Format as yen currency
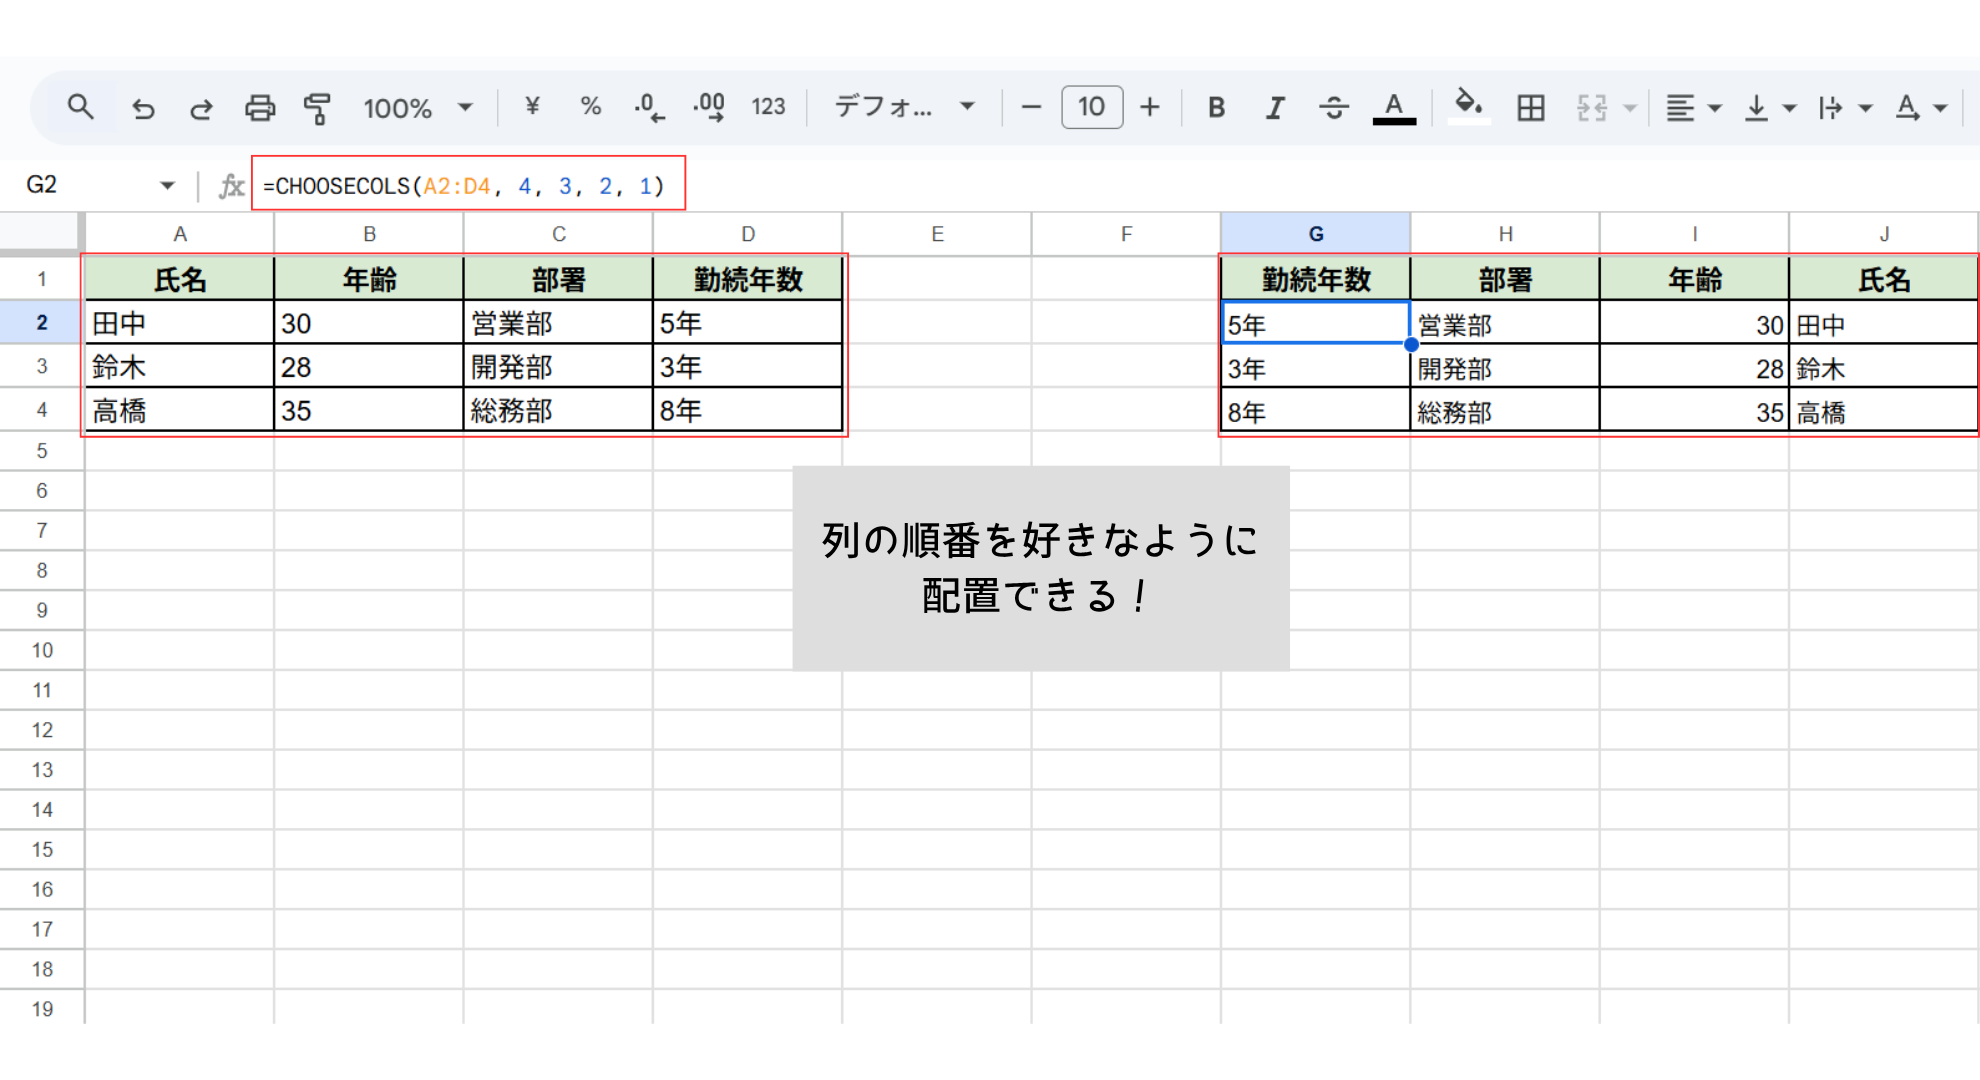Viewport: 1980px width, 1080px height. [x=532, y=106]
